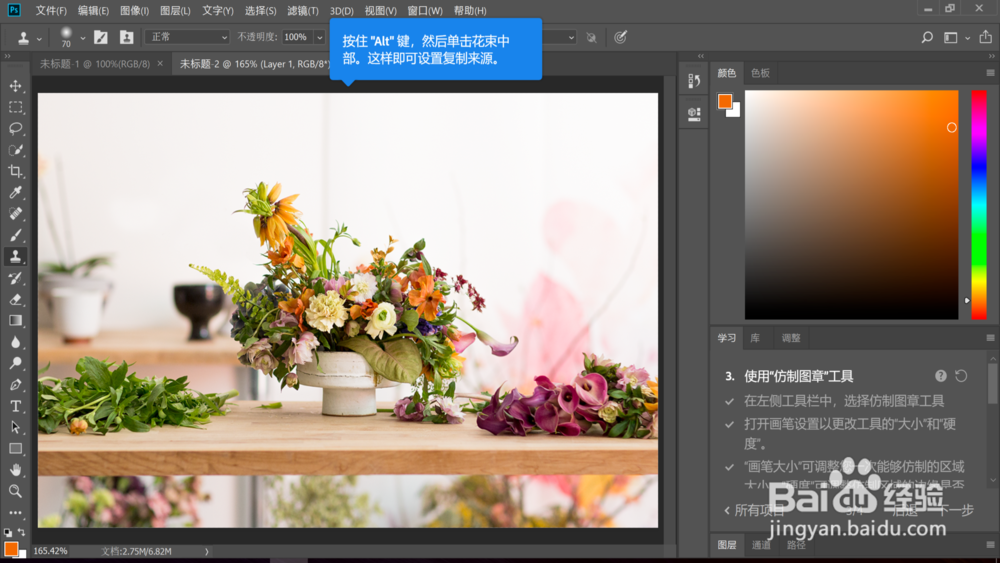1000x563 pixels.
Task: Open the History panel icon
Action: (x=694, y=80)
